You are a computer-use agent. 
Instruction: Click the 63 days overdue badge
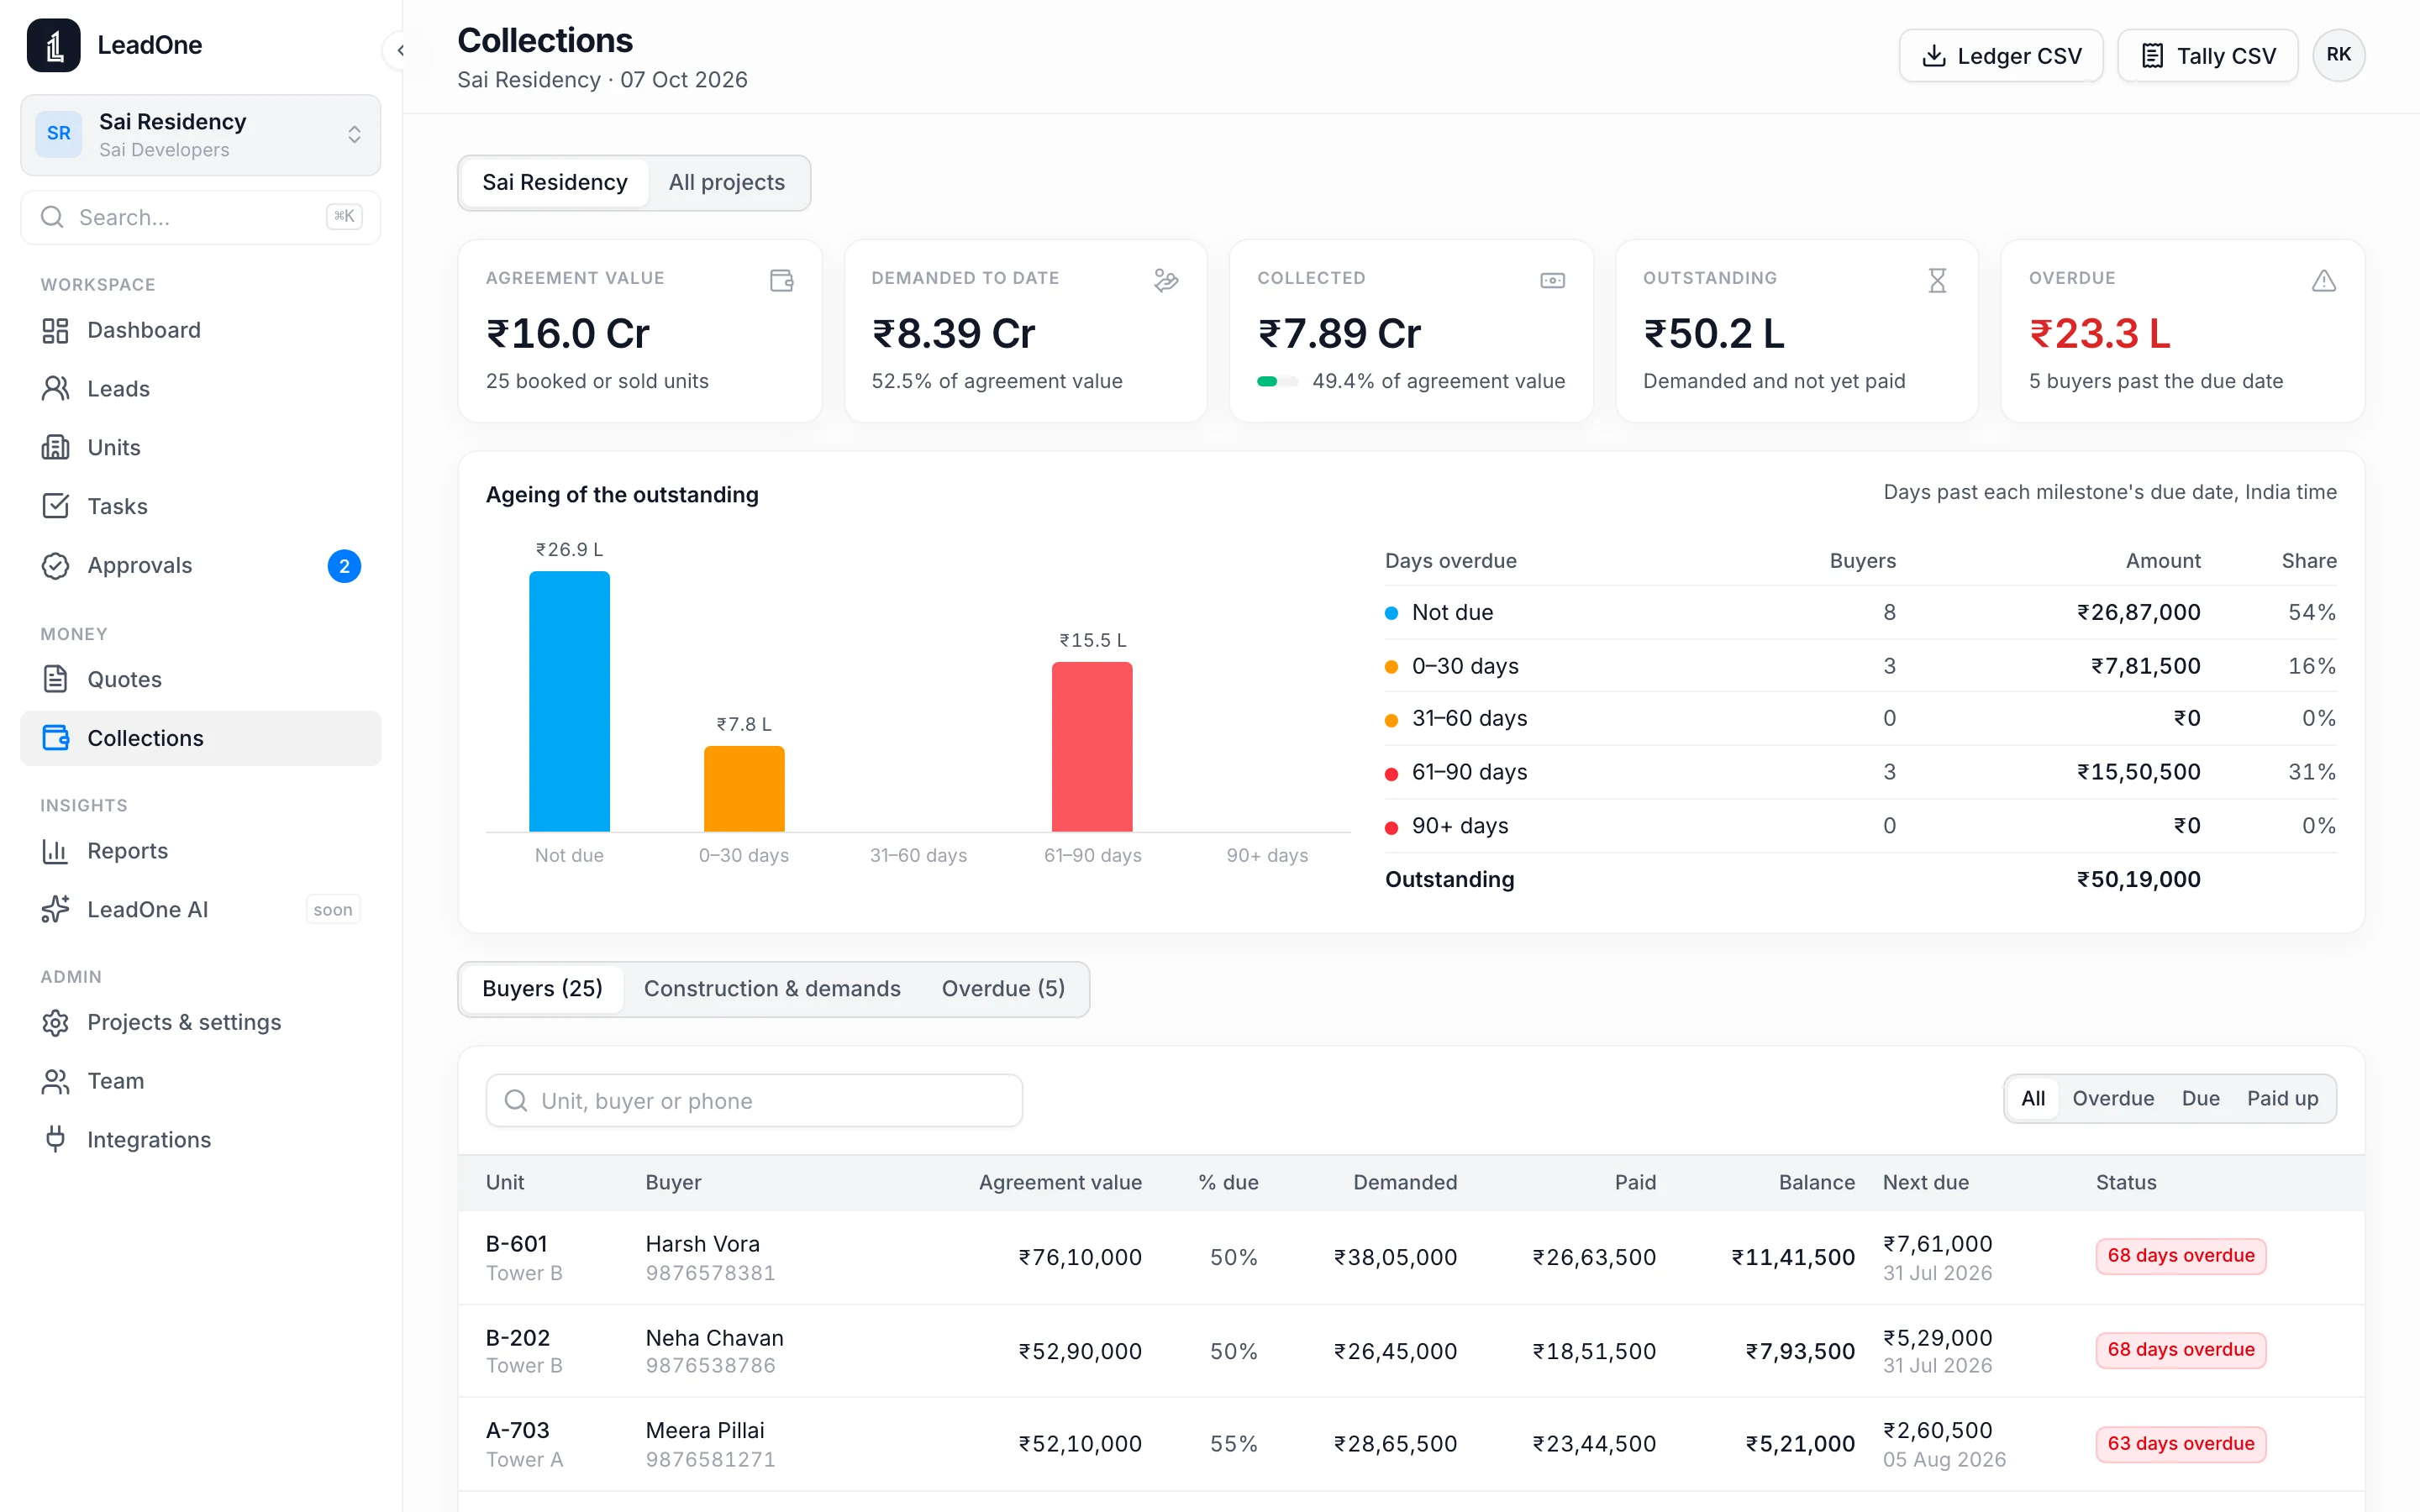2181,1444
